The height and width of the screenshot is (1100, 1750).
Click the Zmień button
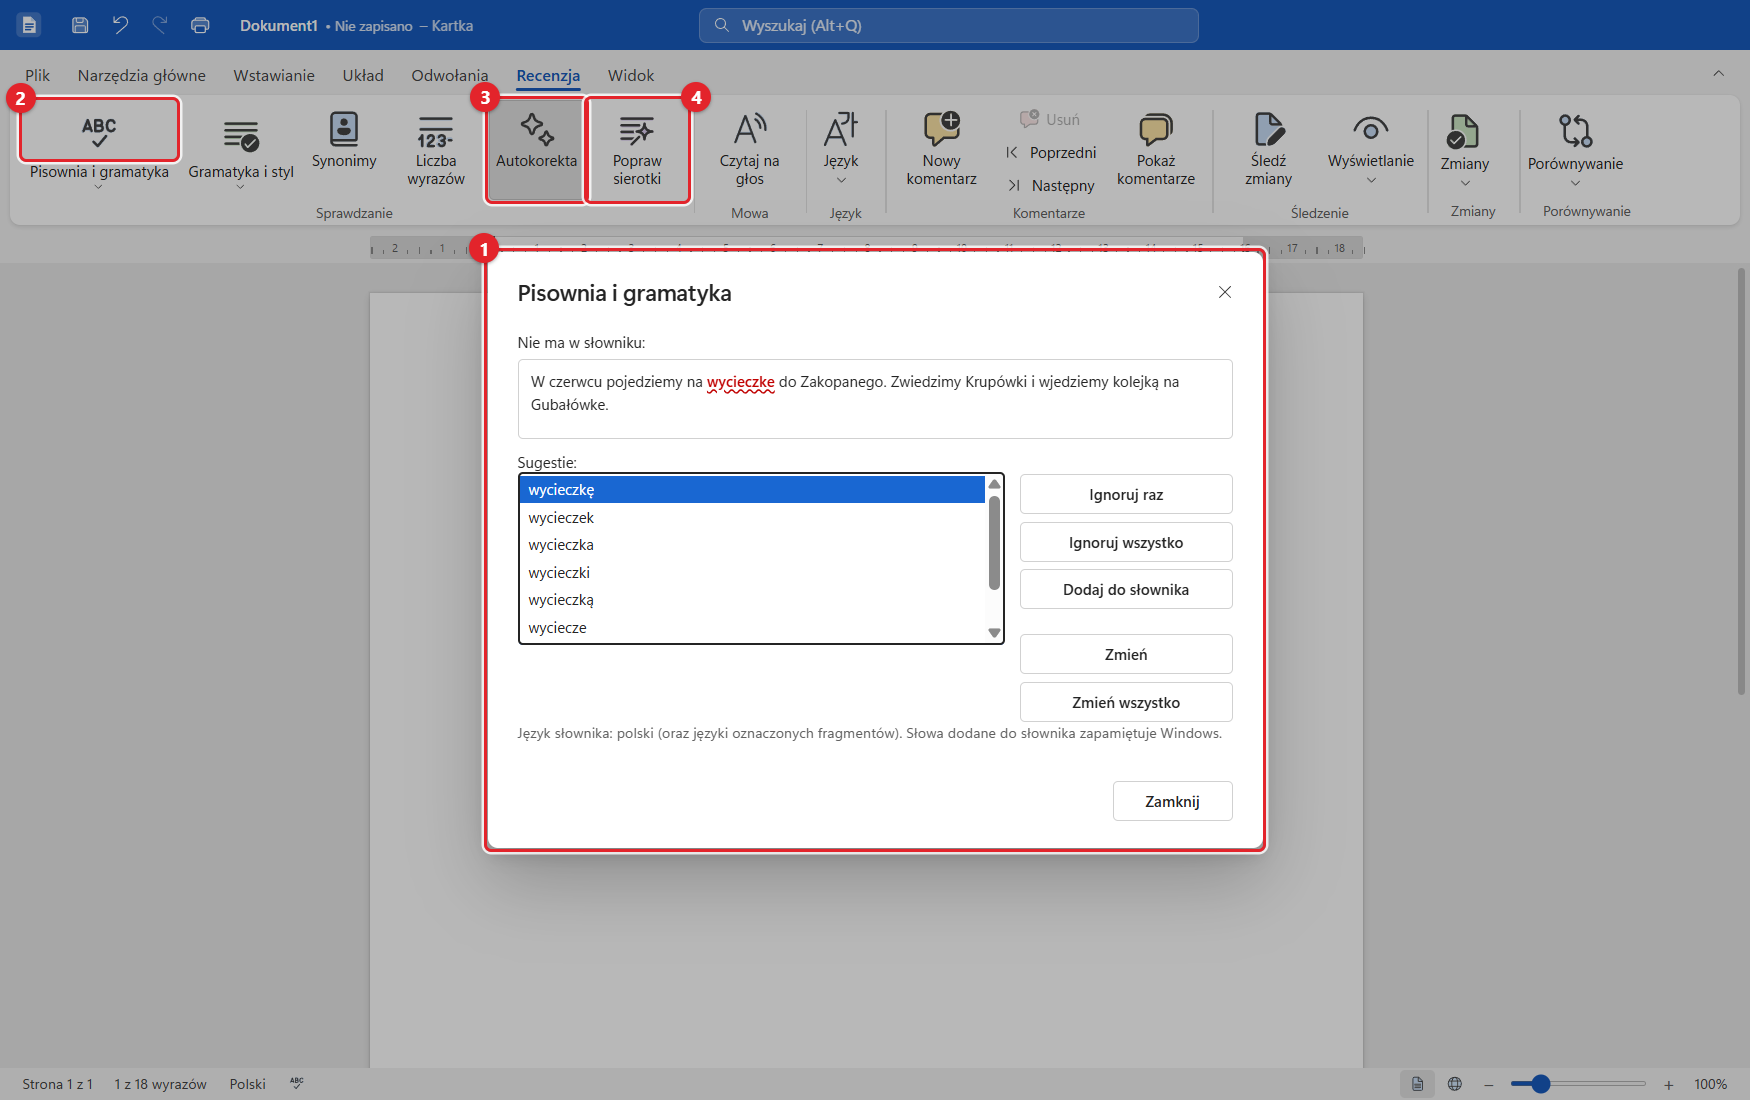click(1126, 654)
